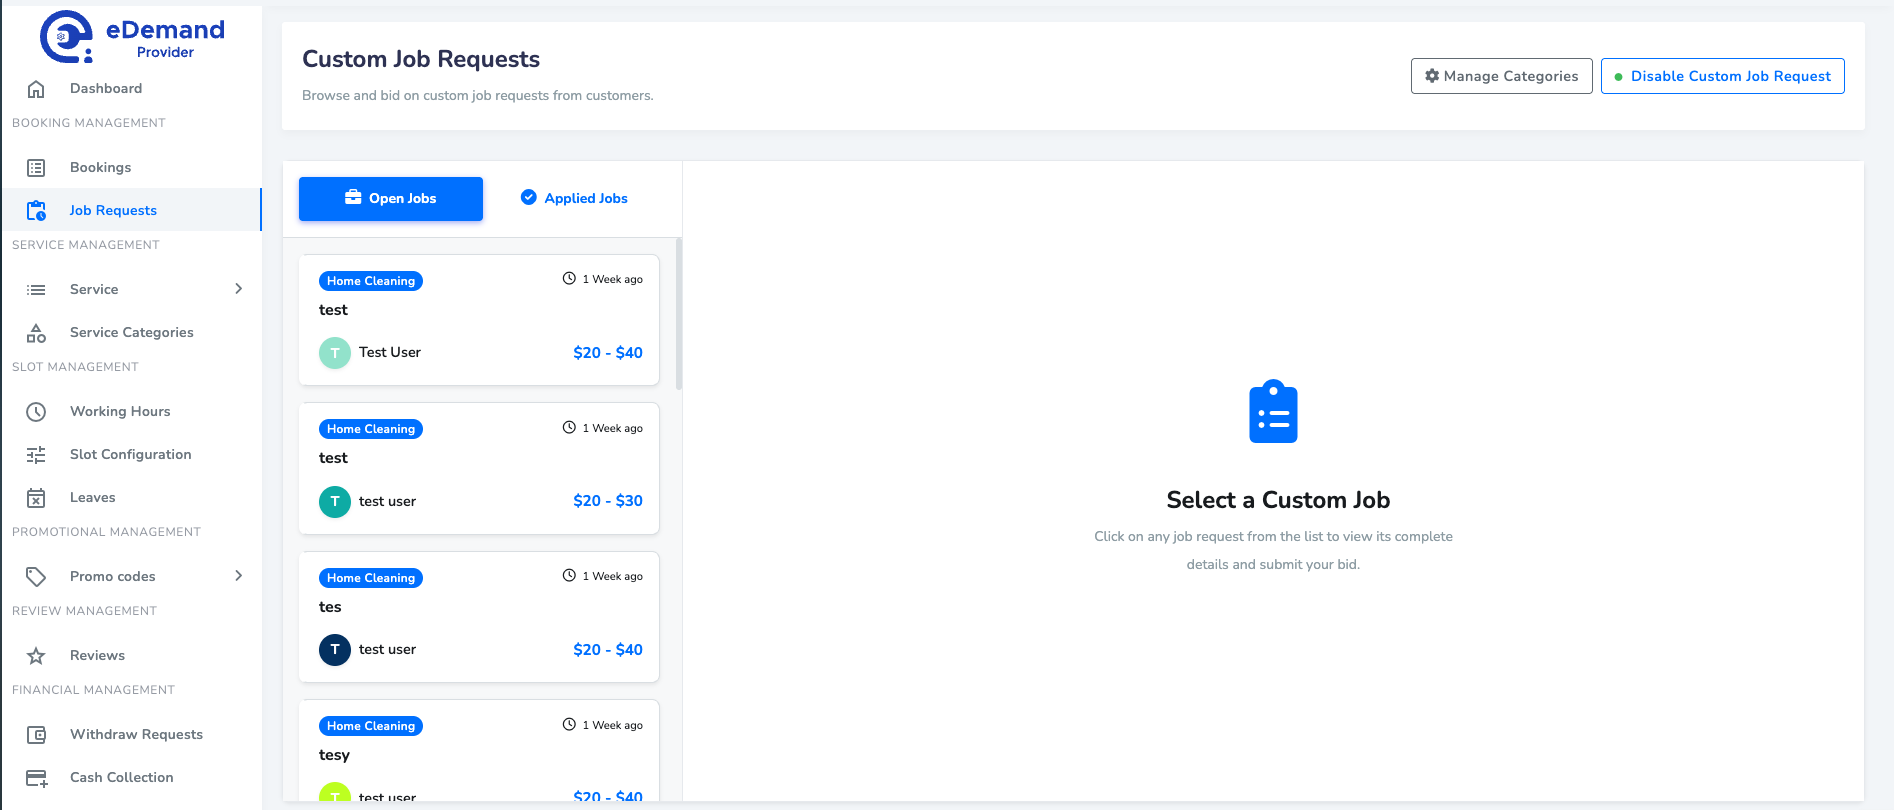Click Disable Custom Job Request button

[1722, 76]
